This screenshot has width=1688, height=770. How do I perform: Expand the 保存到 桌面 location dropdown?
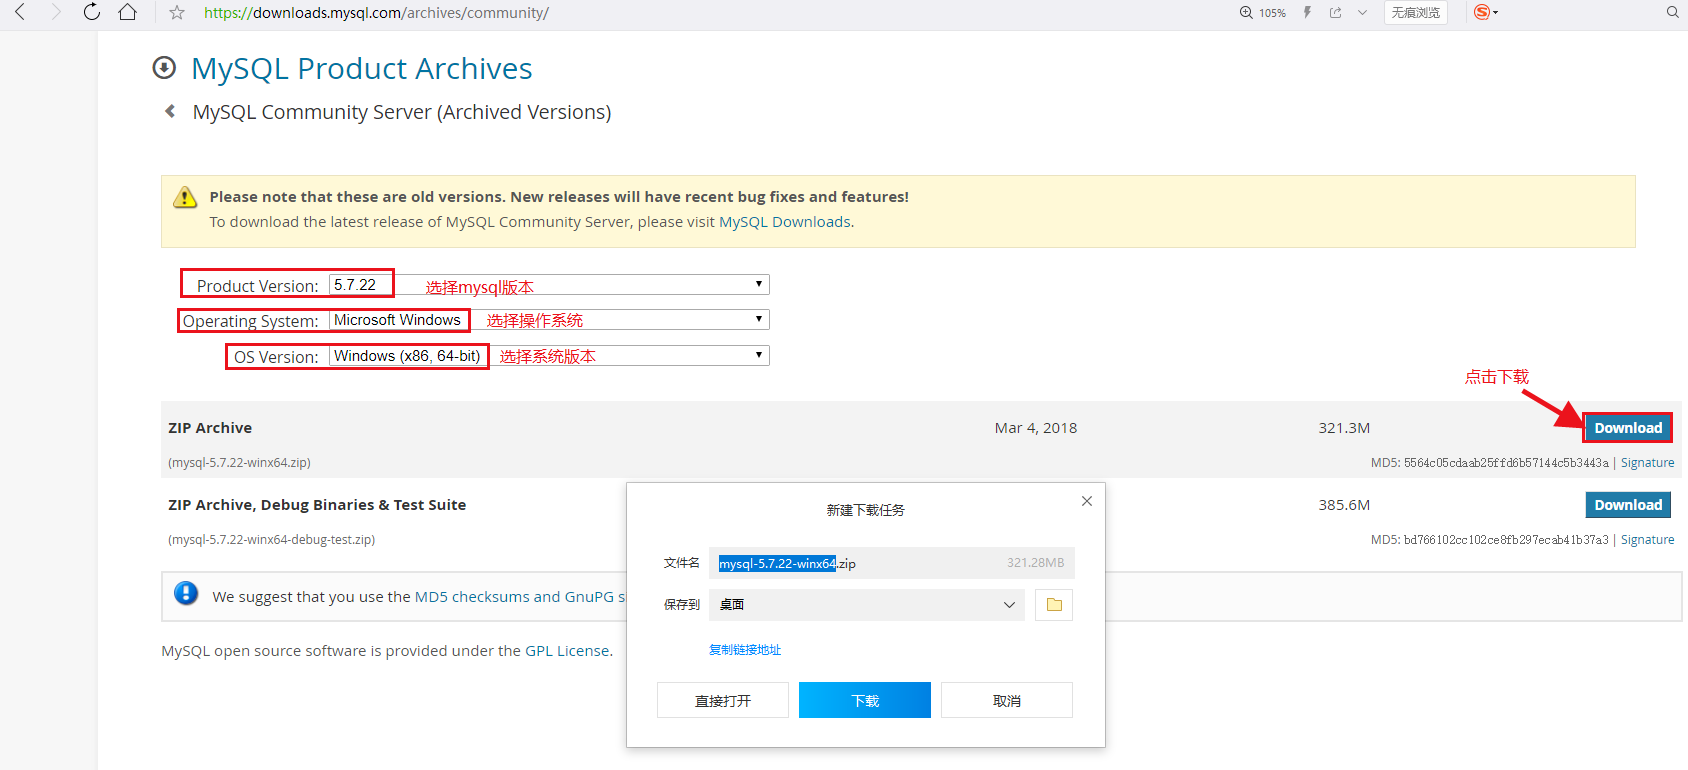point(866,605)
